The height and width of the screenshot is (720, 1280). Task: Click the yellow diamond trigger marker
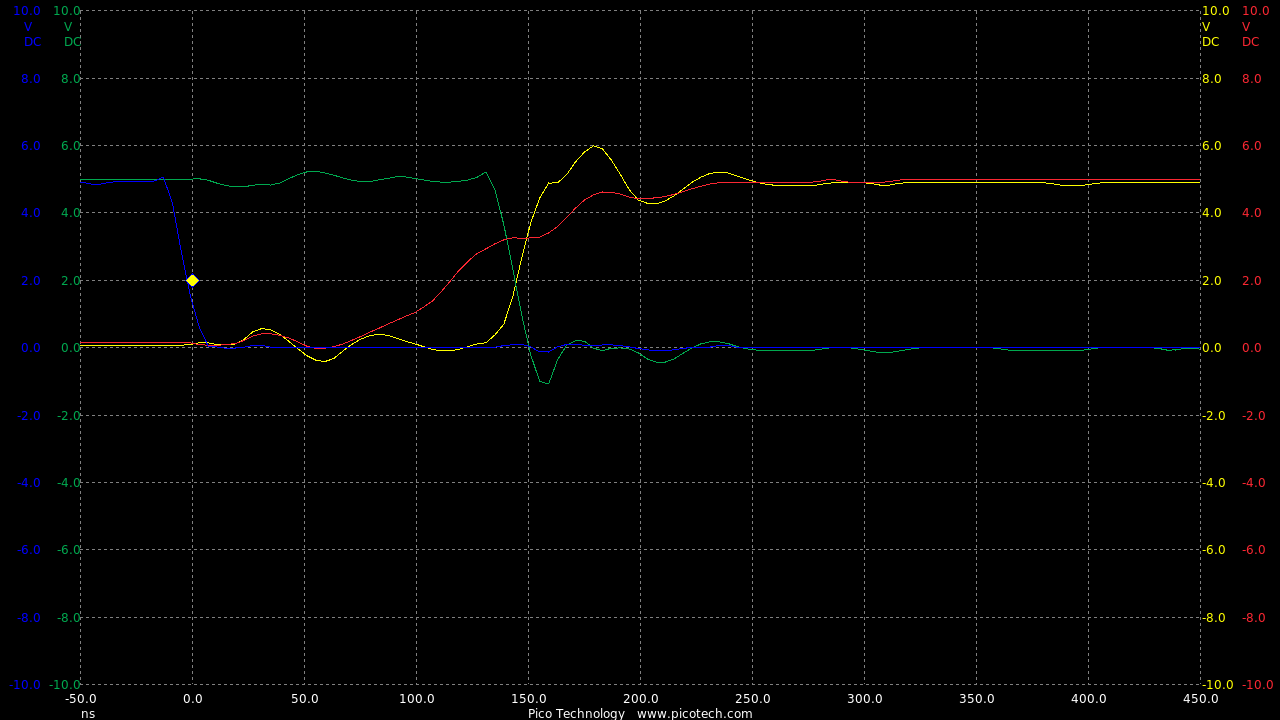(192, 280)
